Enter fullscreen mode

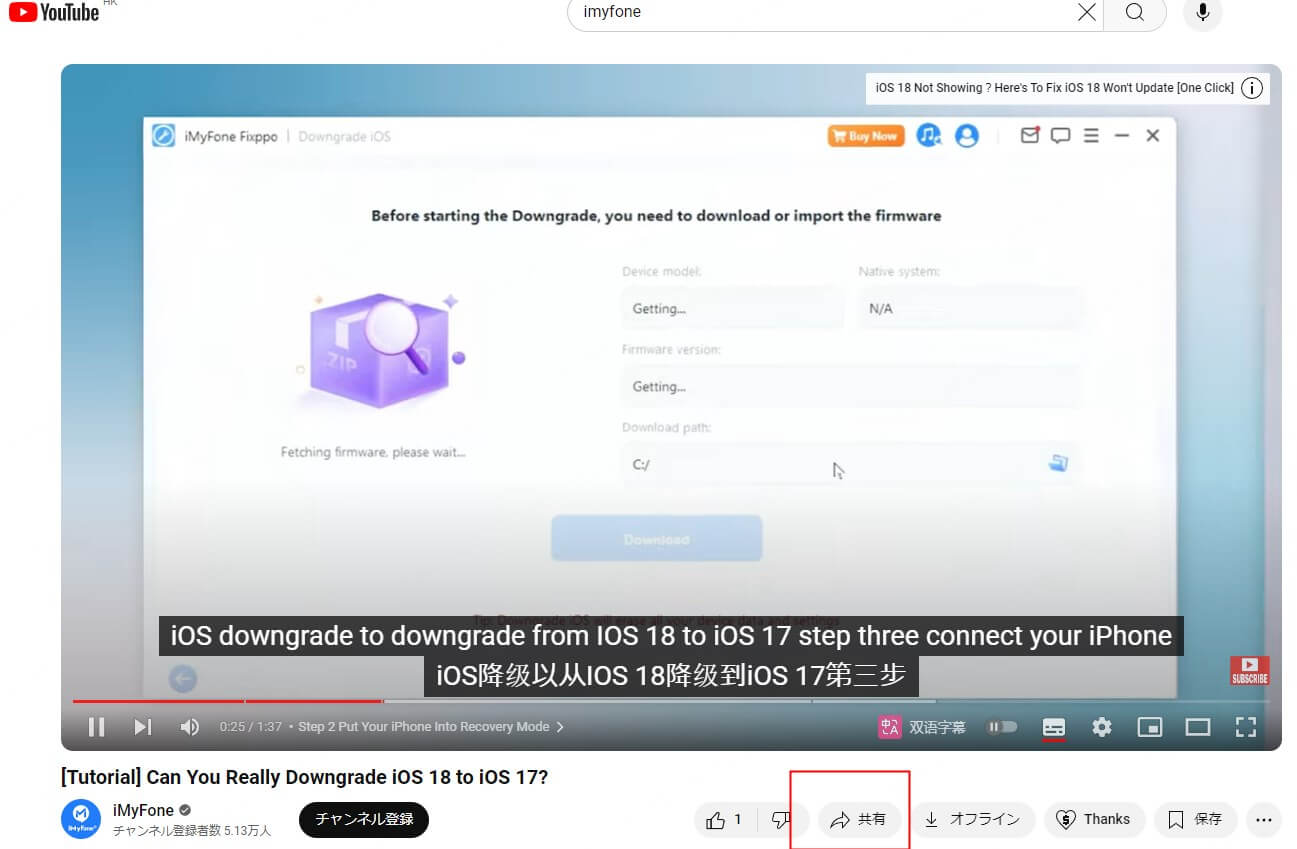[1246, 727]
